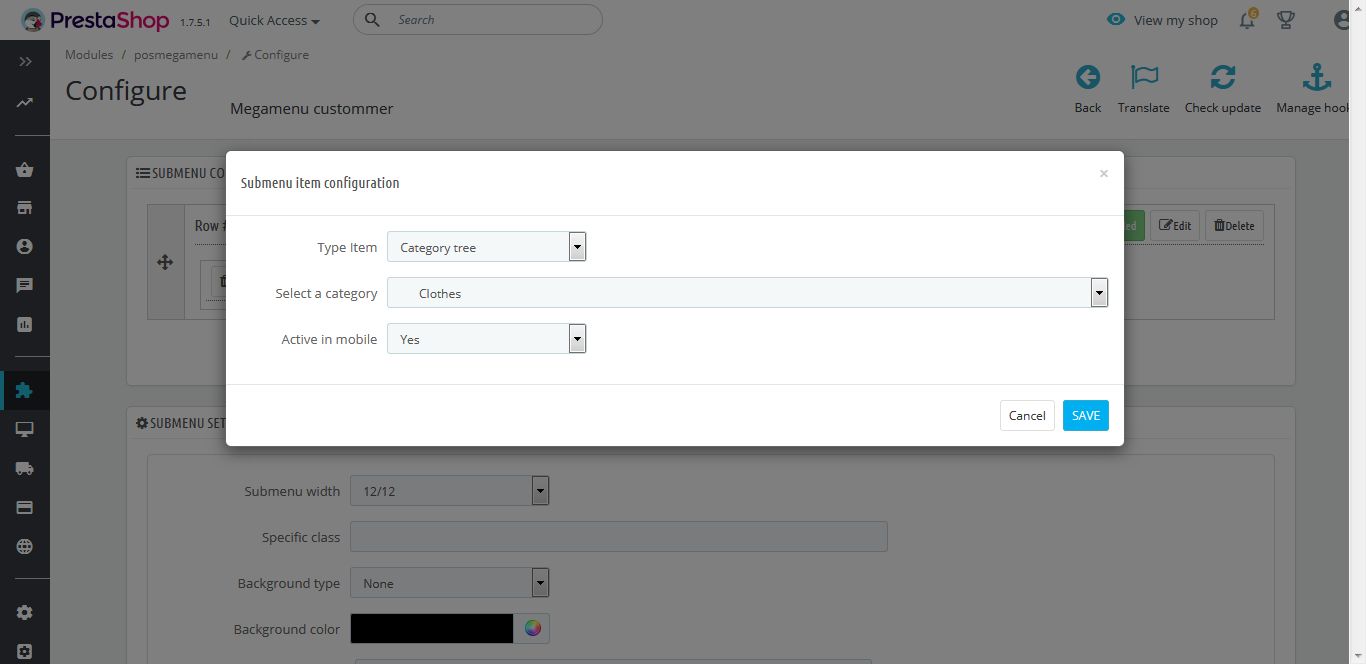Expand sidebar with double chevron icon

pyautogui.click(x=25, y=62)
